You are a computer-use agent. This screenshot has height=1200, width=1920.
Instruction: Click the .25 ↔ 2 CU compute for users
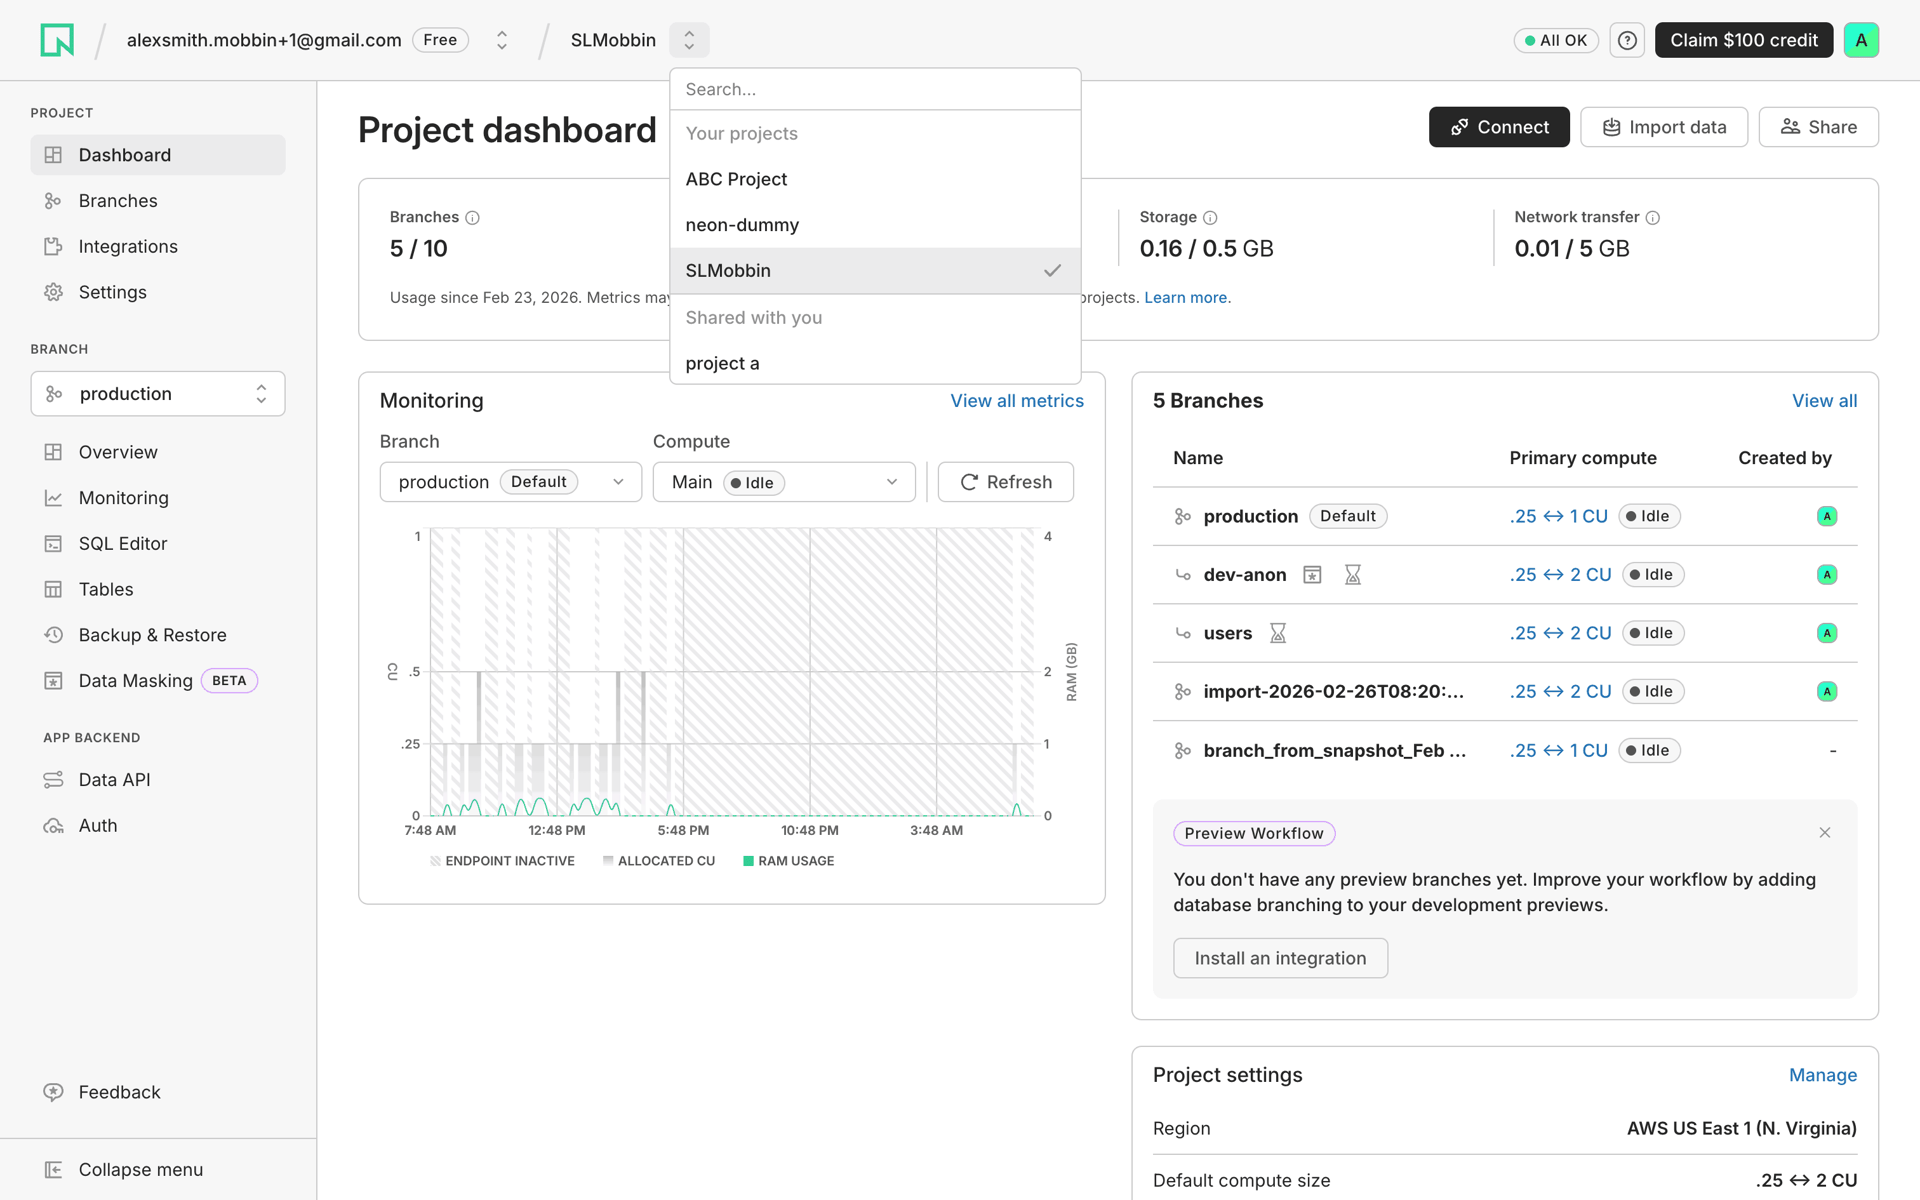pyautogui.click(x=1561, y=633)
